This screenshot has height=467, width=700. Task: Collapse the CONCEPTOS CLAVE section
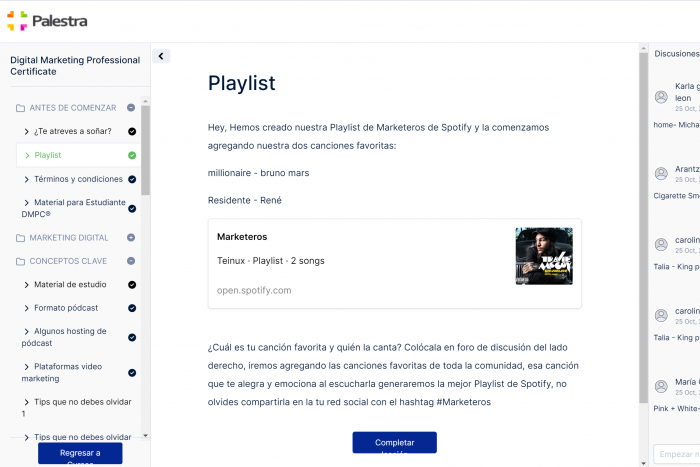131,261
